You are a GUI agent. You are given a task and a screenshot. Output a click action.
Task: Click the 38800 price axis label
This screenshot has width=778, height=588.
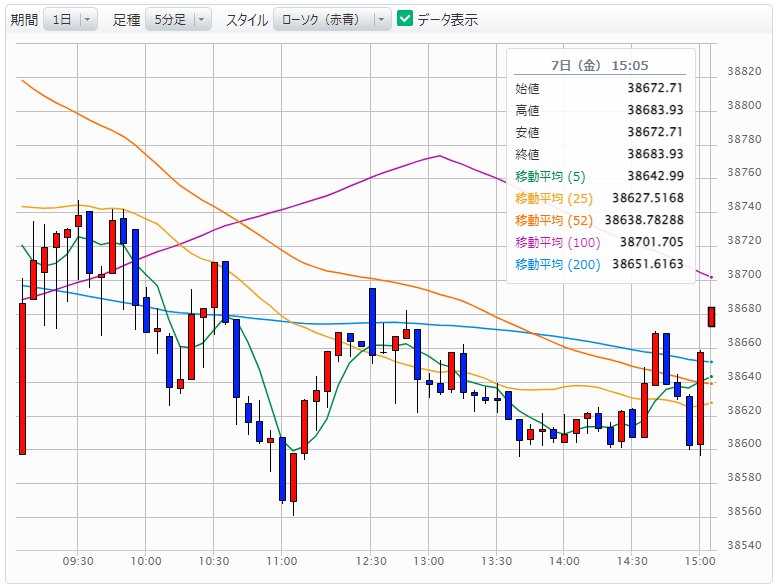tap(741, 105)
